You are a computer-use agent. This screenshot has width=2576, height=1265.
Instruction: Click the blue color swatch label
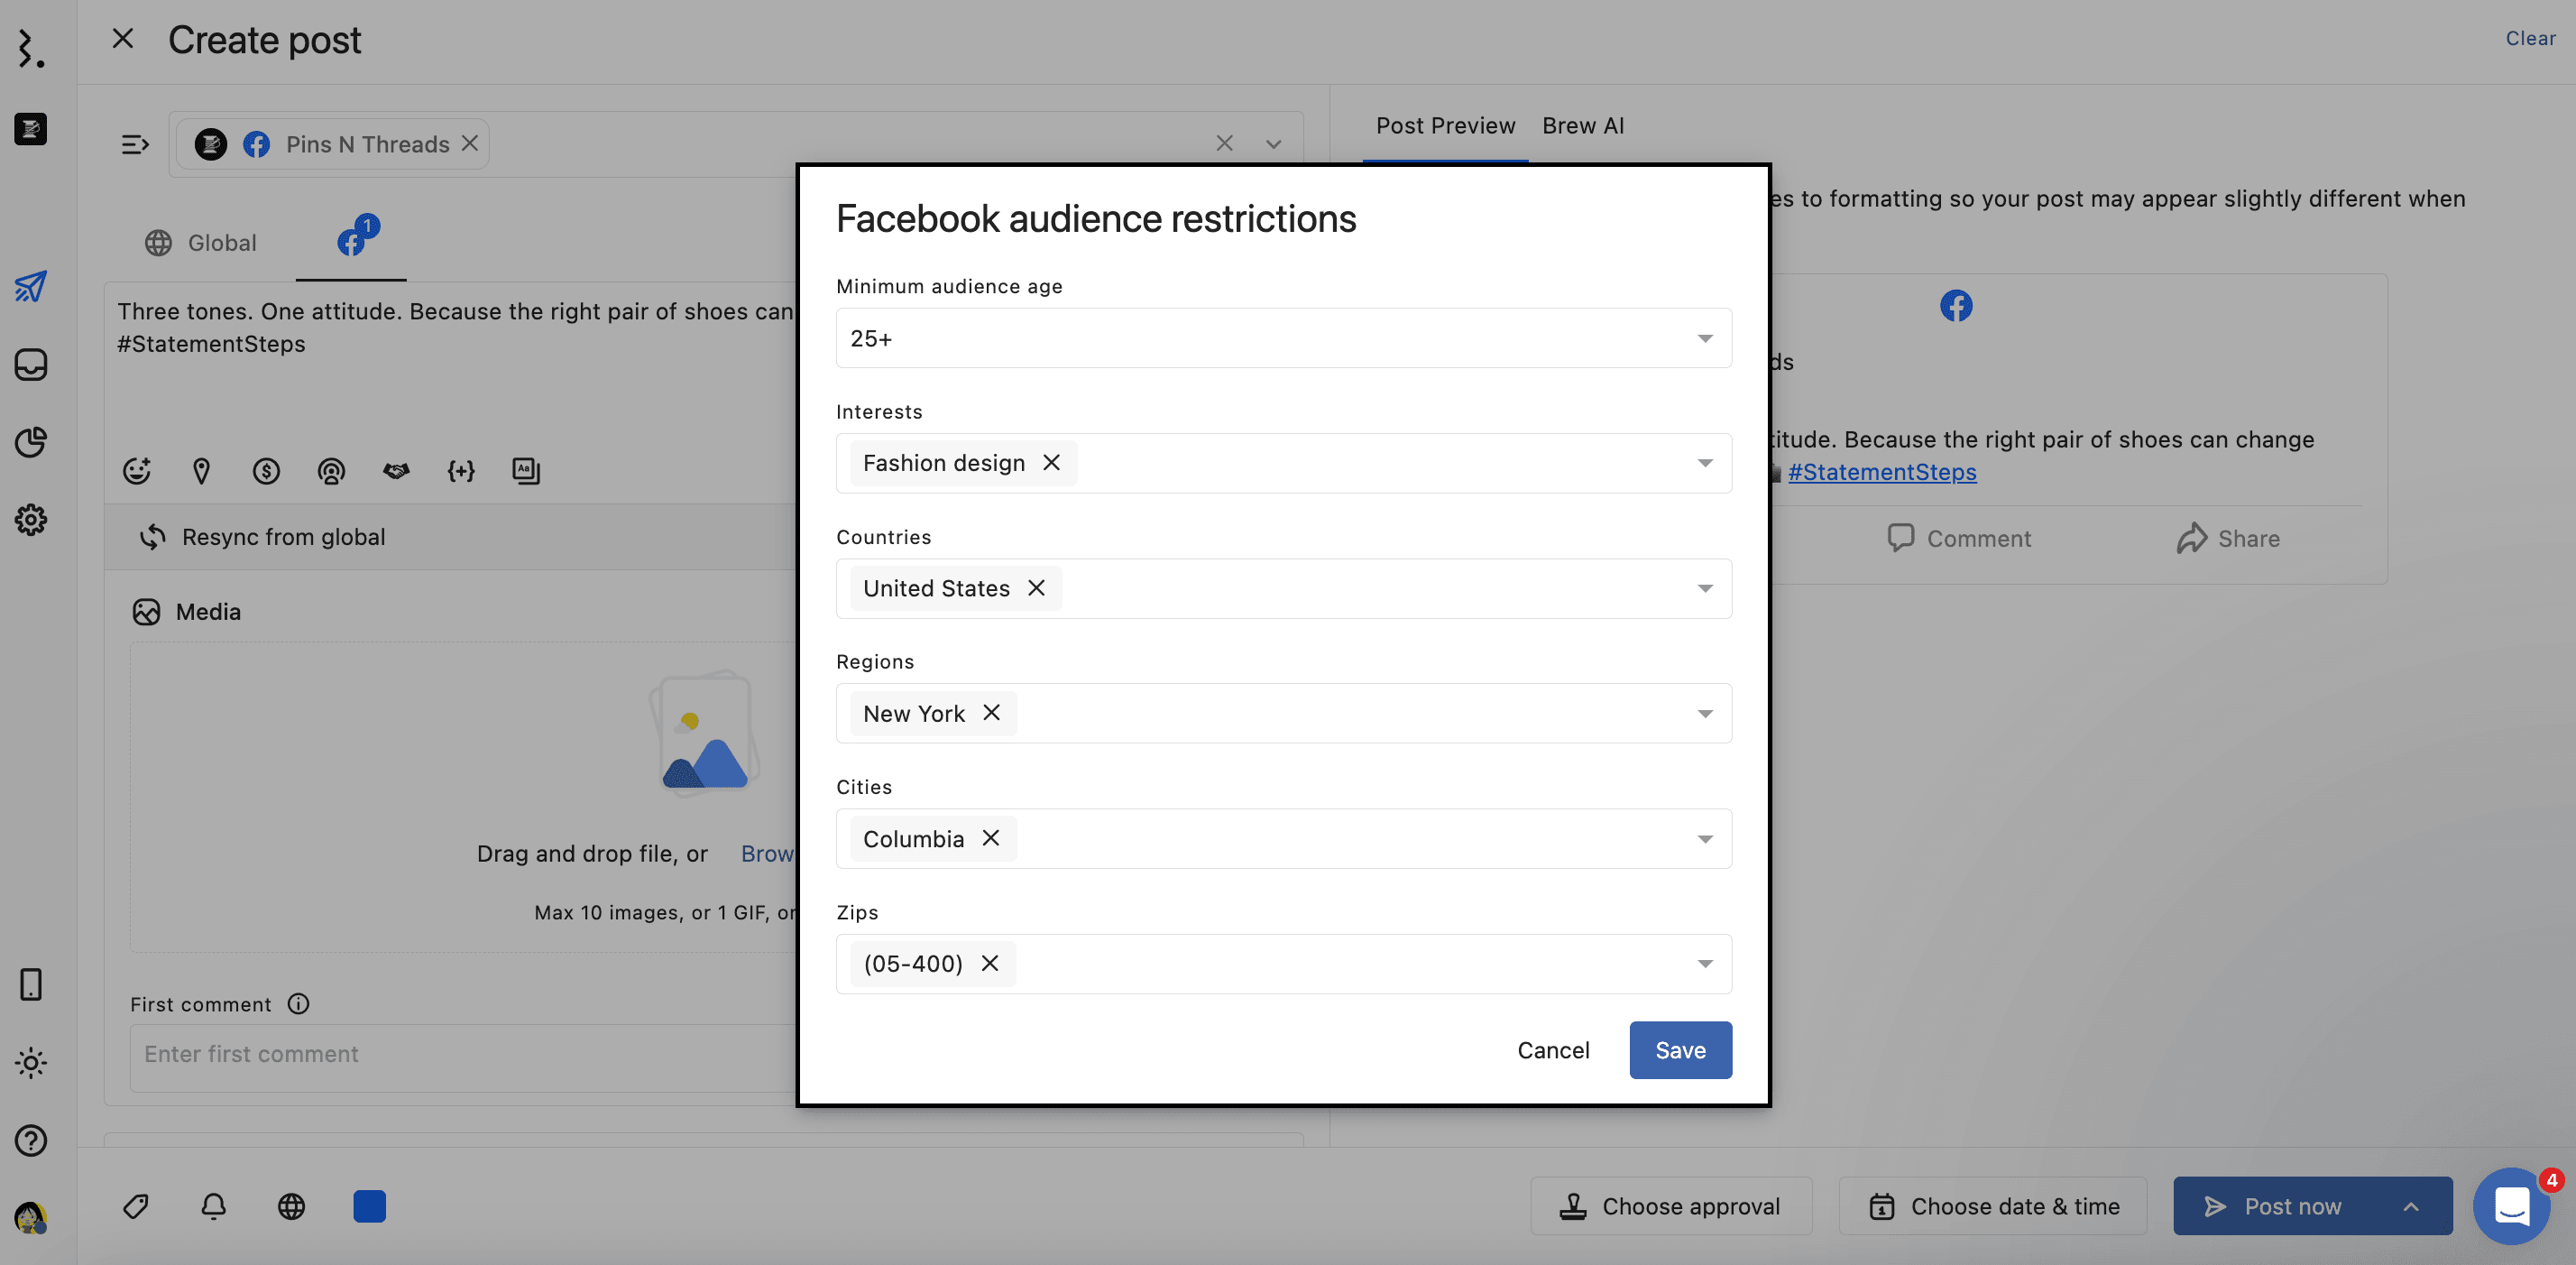point(369,1206)
